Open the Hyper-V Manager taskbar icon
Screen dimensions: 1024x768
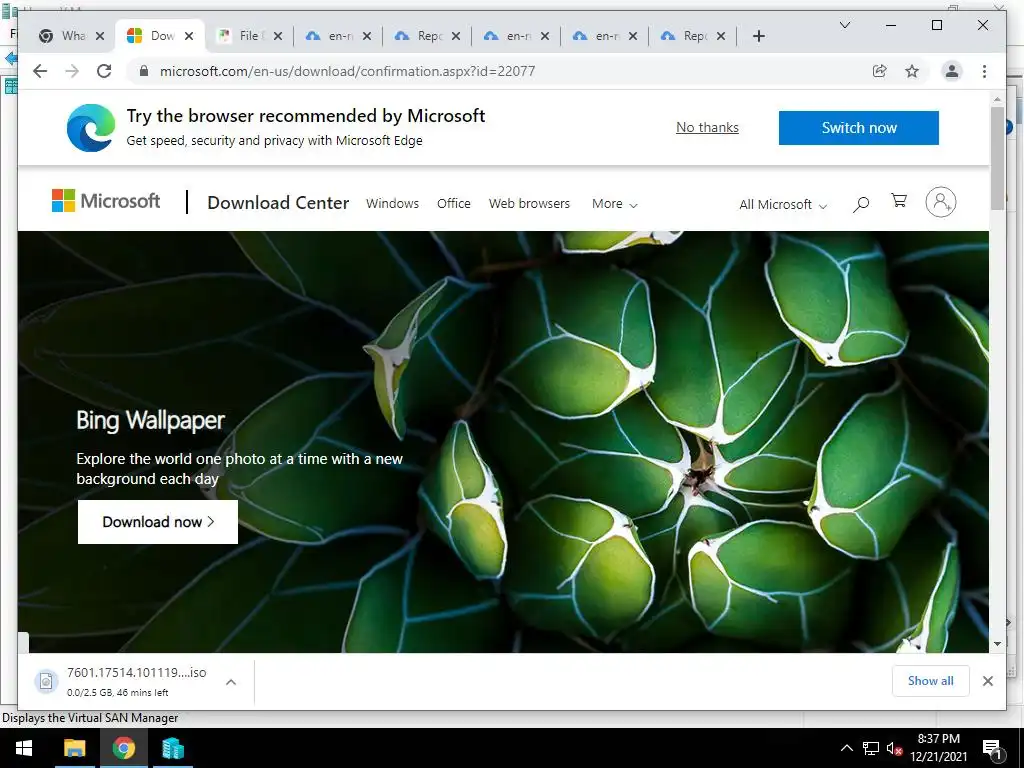[173, 748]
